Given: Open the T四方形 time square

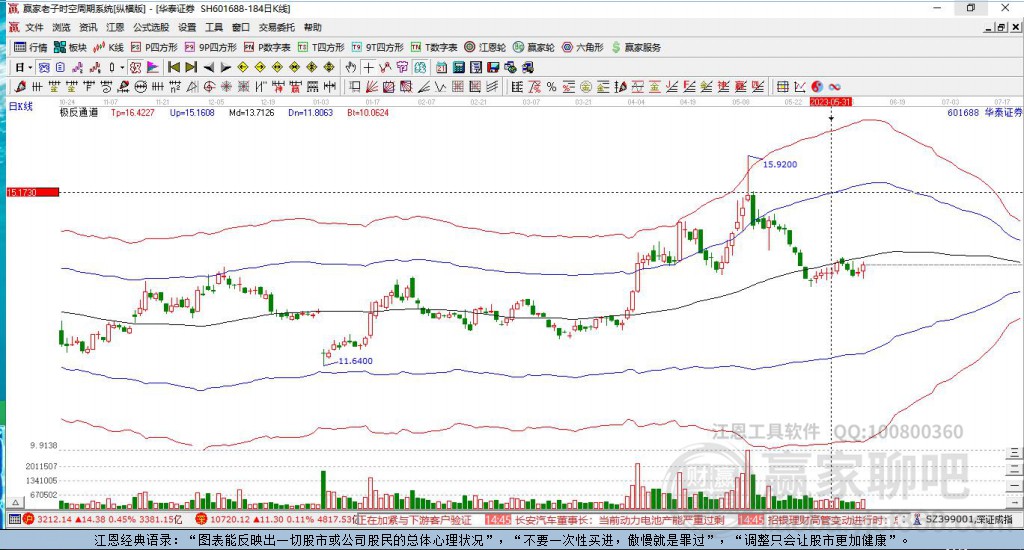Looking at the screenshot, I should point(321,47).
